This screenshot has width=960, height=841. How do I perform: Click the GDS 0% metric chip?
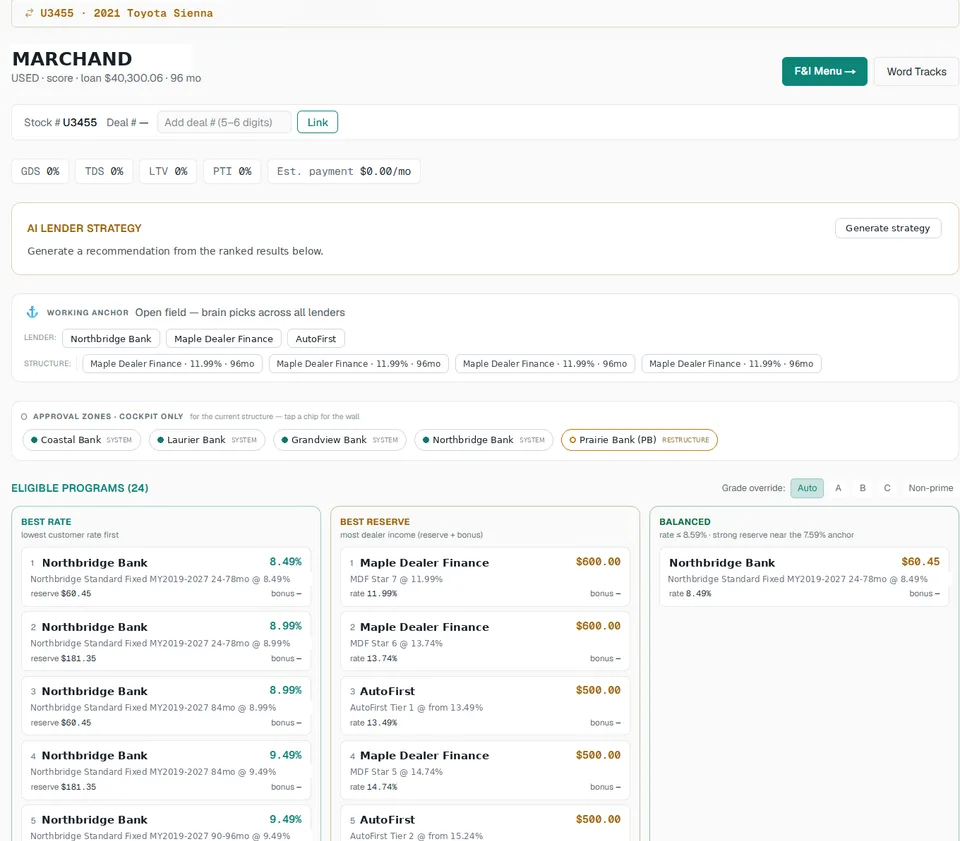tap(40, 171)
